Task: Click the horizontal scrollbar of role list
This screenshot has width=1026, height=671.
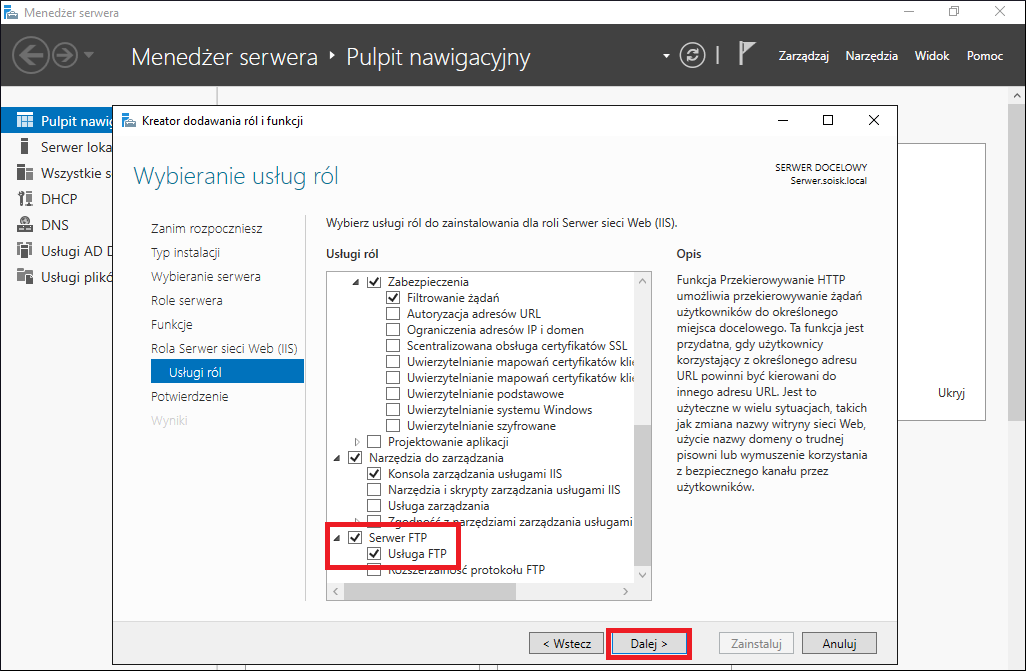Action: pyautogui.click(x=480, y=592)
